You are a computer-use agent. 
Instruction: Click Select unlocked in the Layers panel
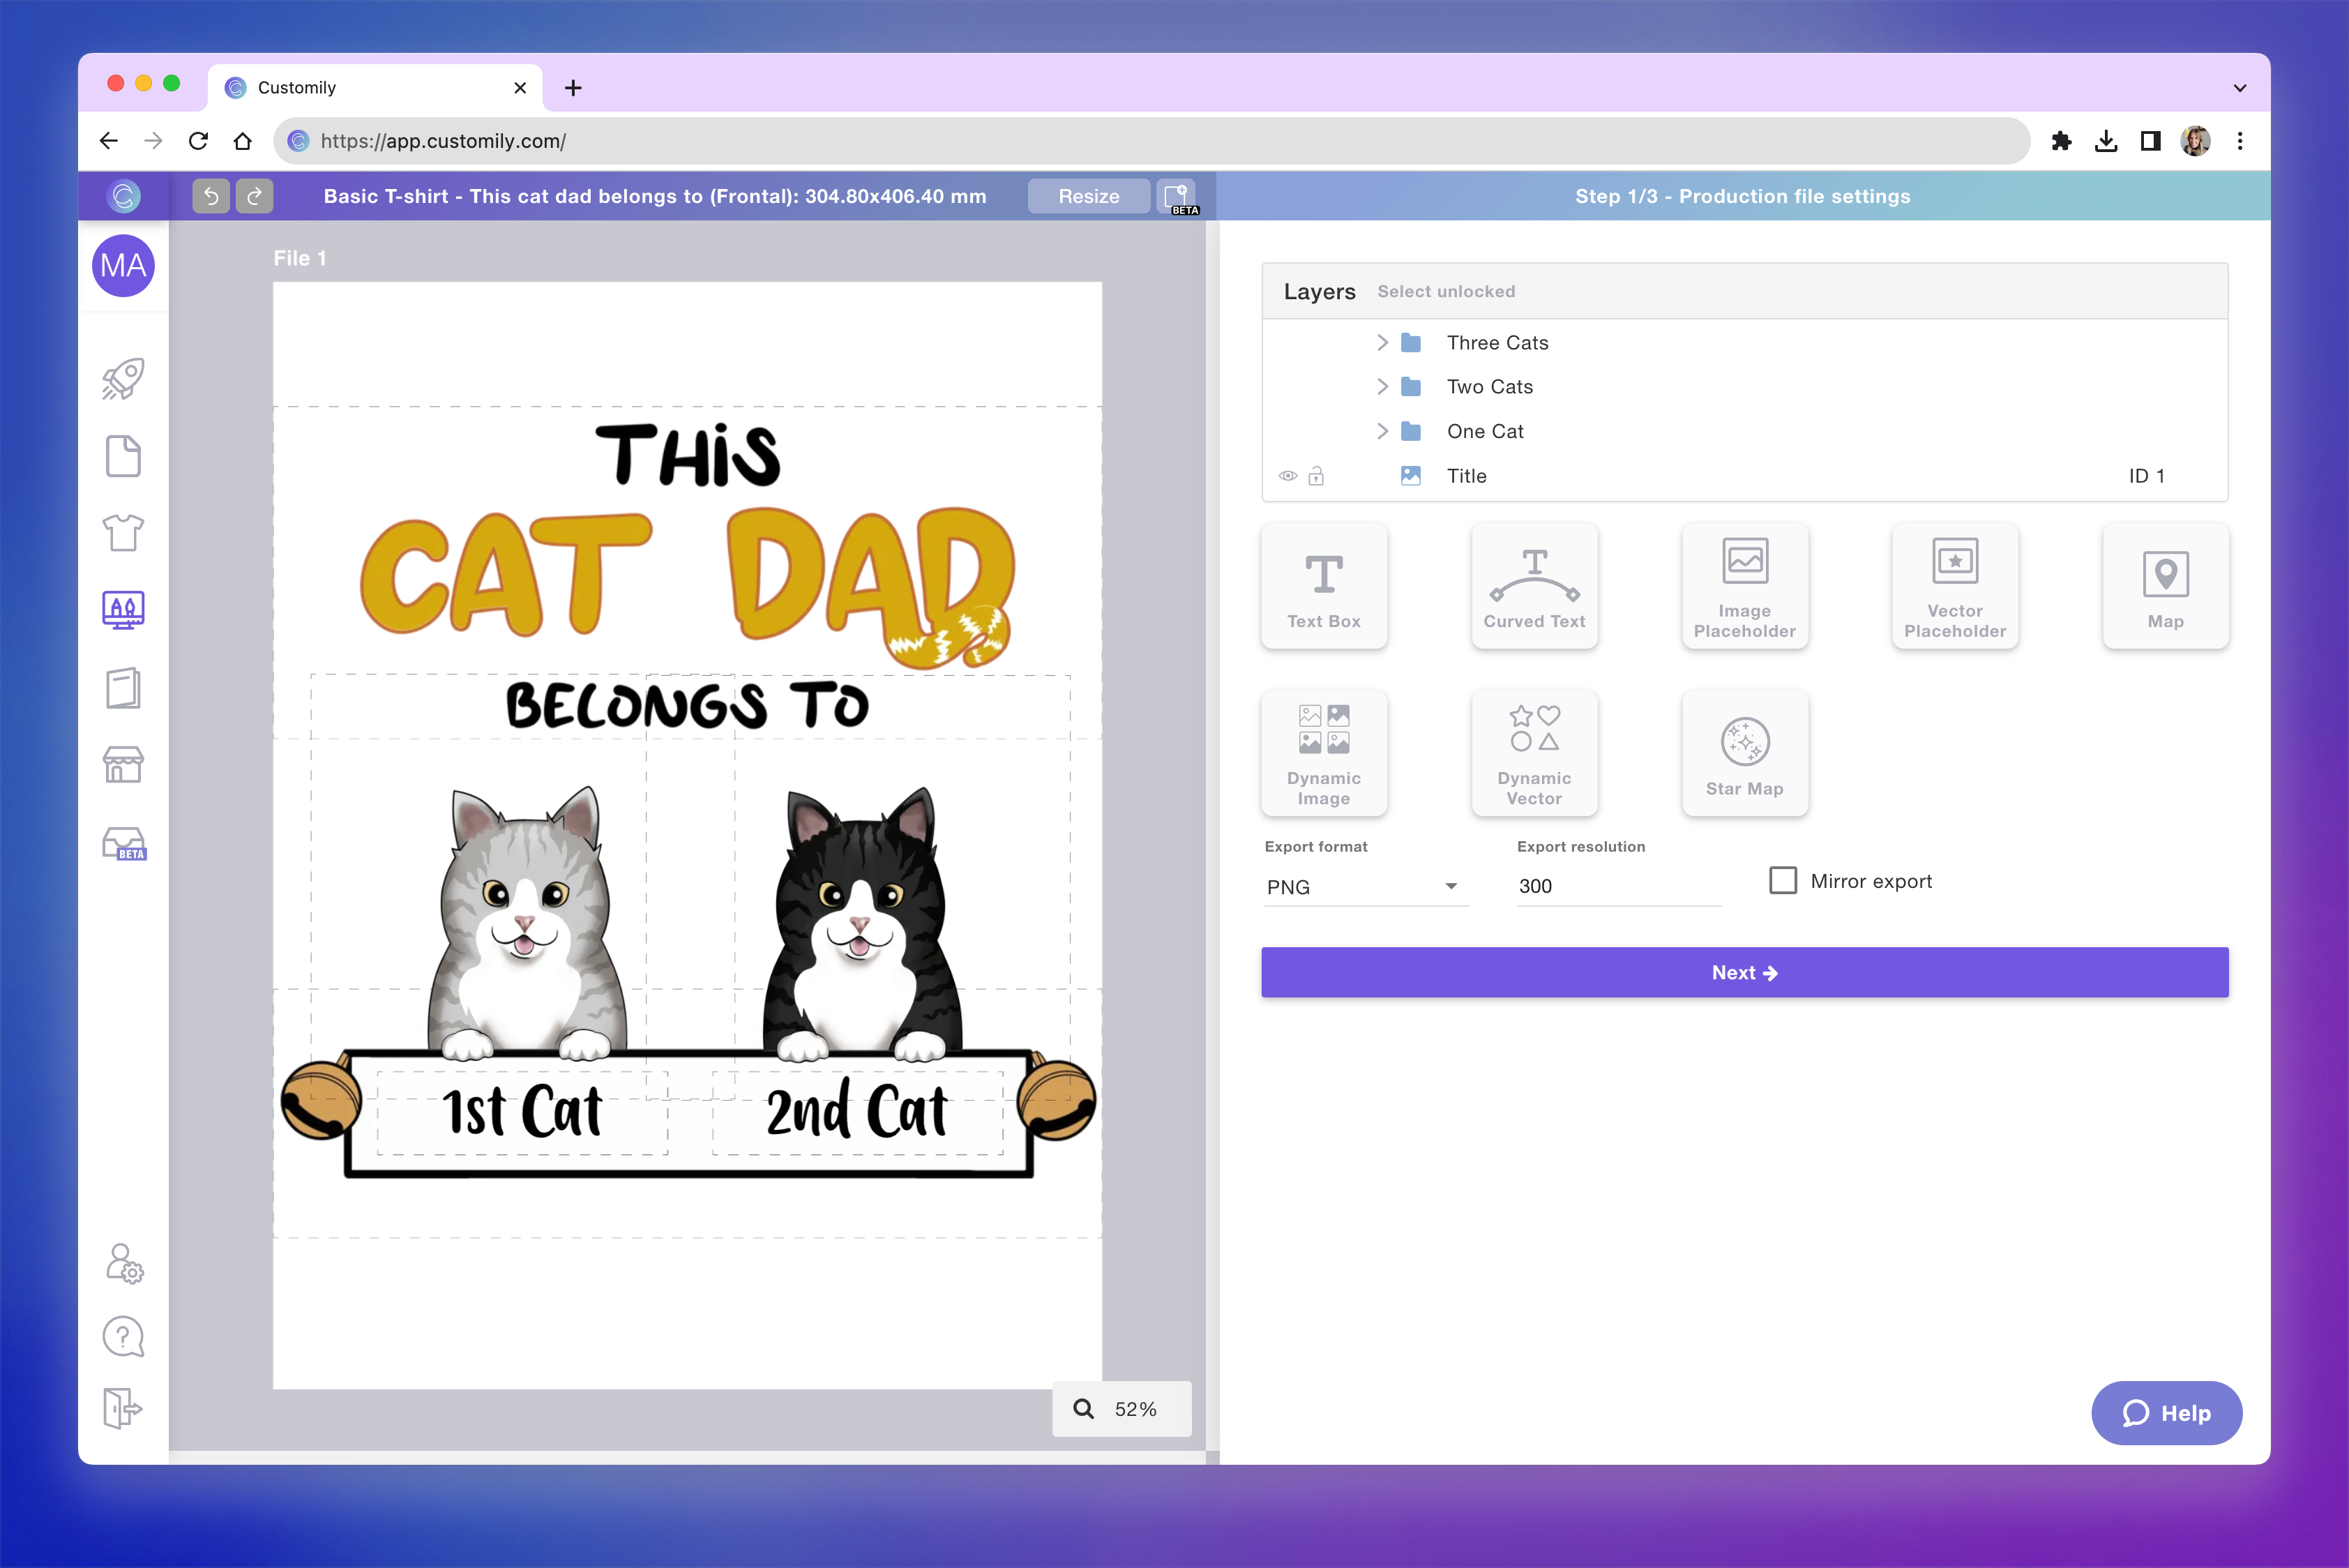[x=1445, y=291]
